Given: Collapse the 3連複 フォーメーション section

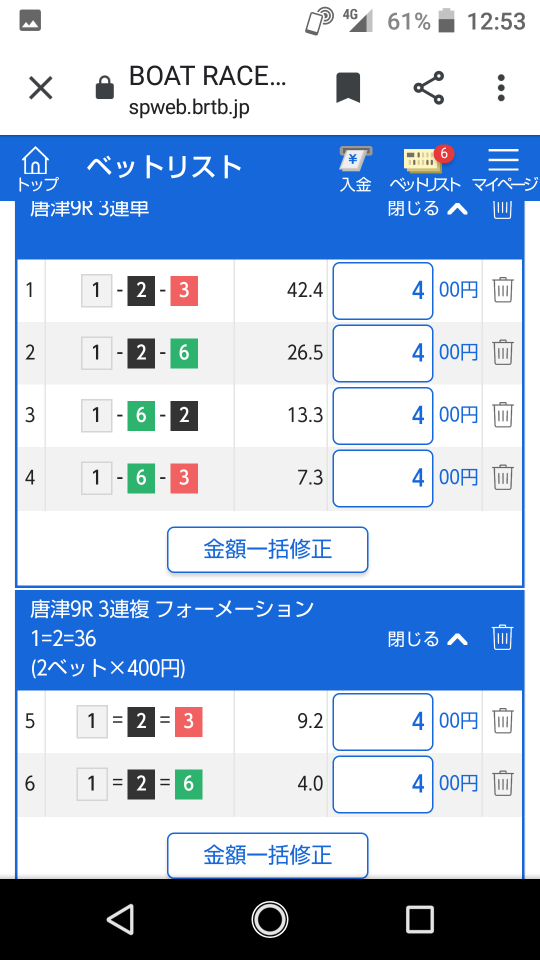Looking at the screenshot, I should (x=428, y=639).
